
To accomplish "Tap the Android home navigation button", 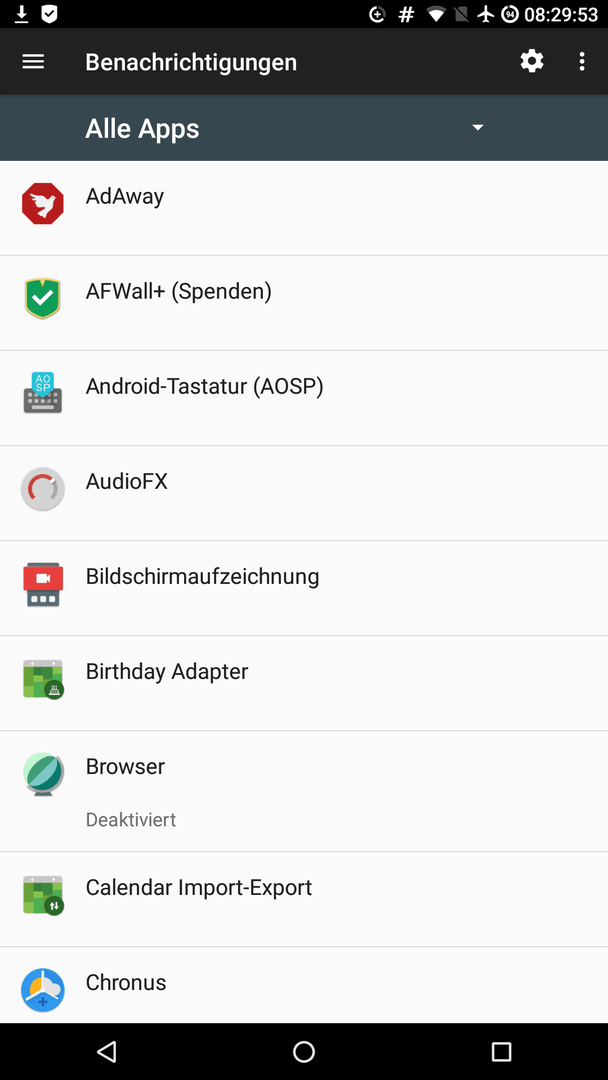I will point(304,1051).
